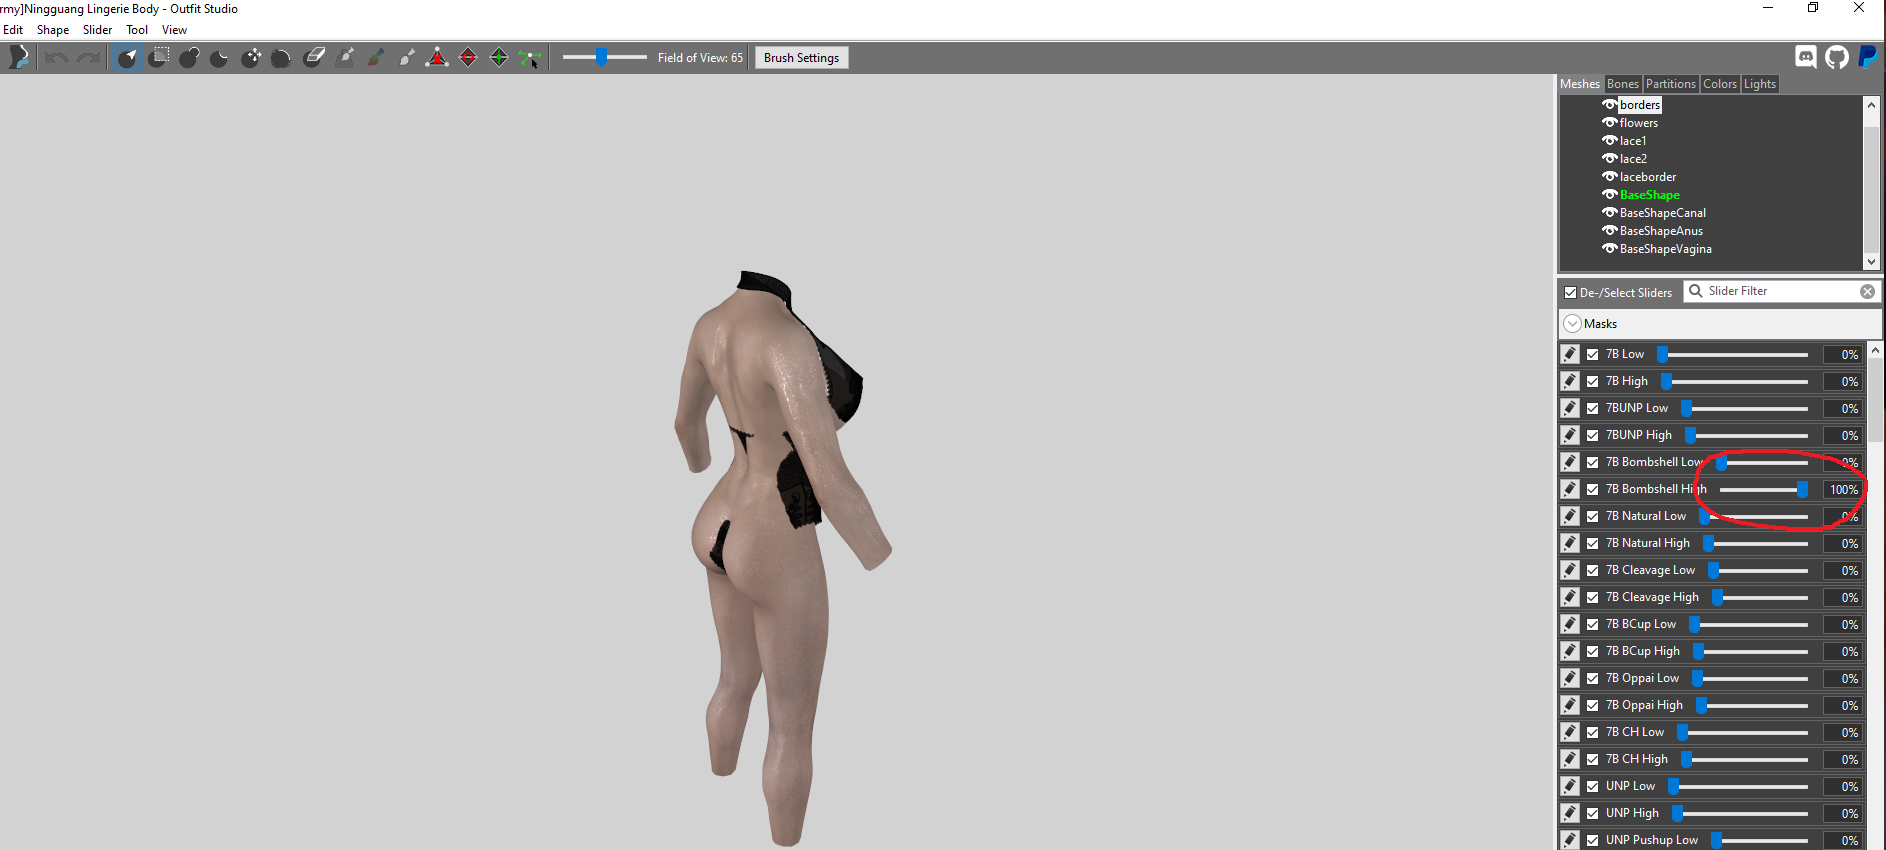Hide the flowers mesh eye icon

(1610, 122)
